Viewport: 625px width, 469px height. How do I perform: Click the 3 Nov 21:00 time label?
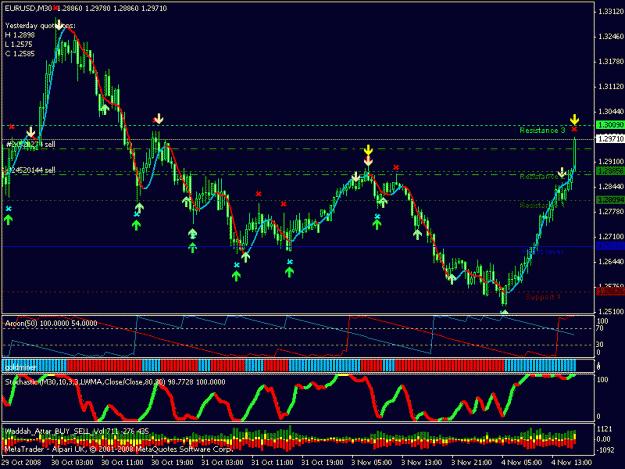(x=471, y=462)
